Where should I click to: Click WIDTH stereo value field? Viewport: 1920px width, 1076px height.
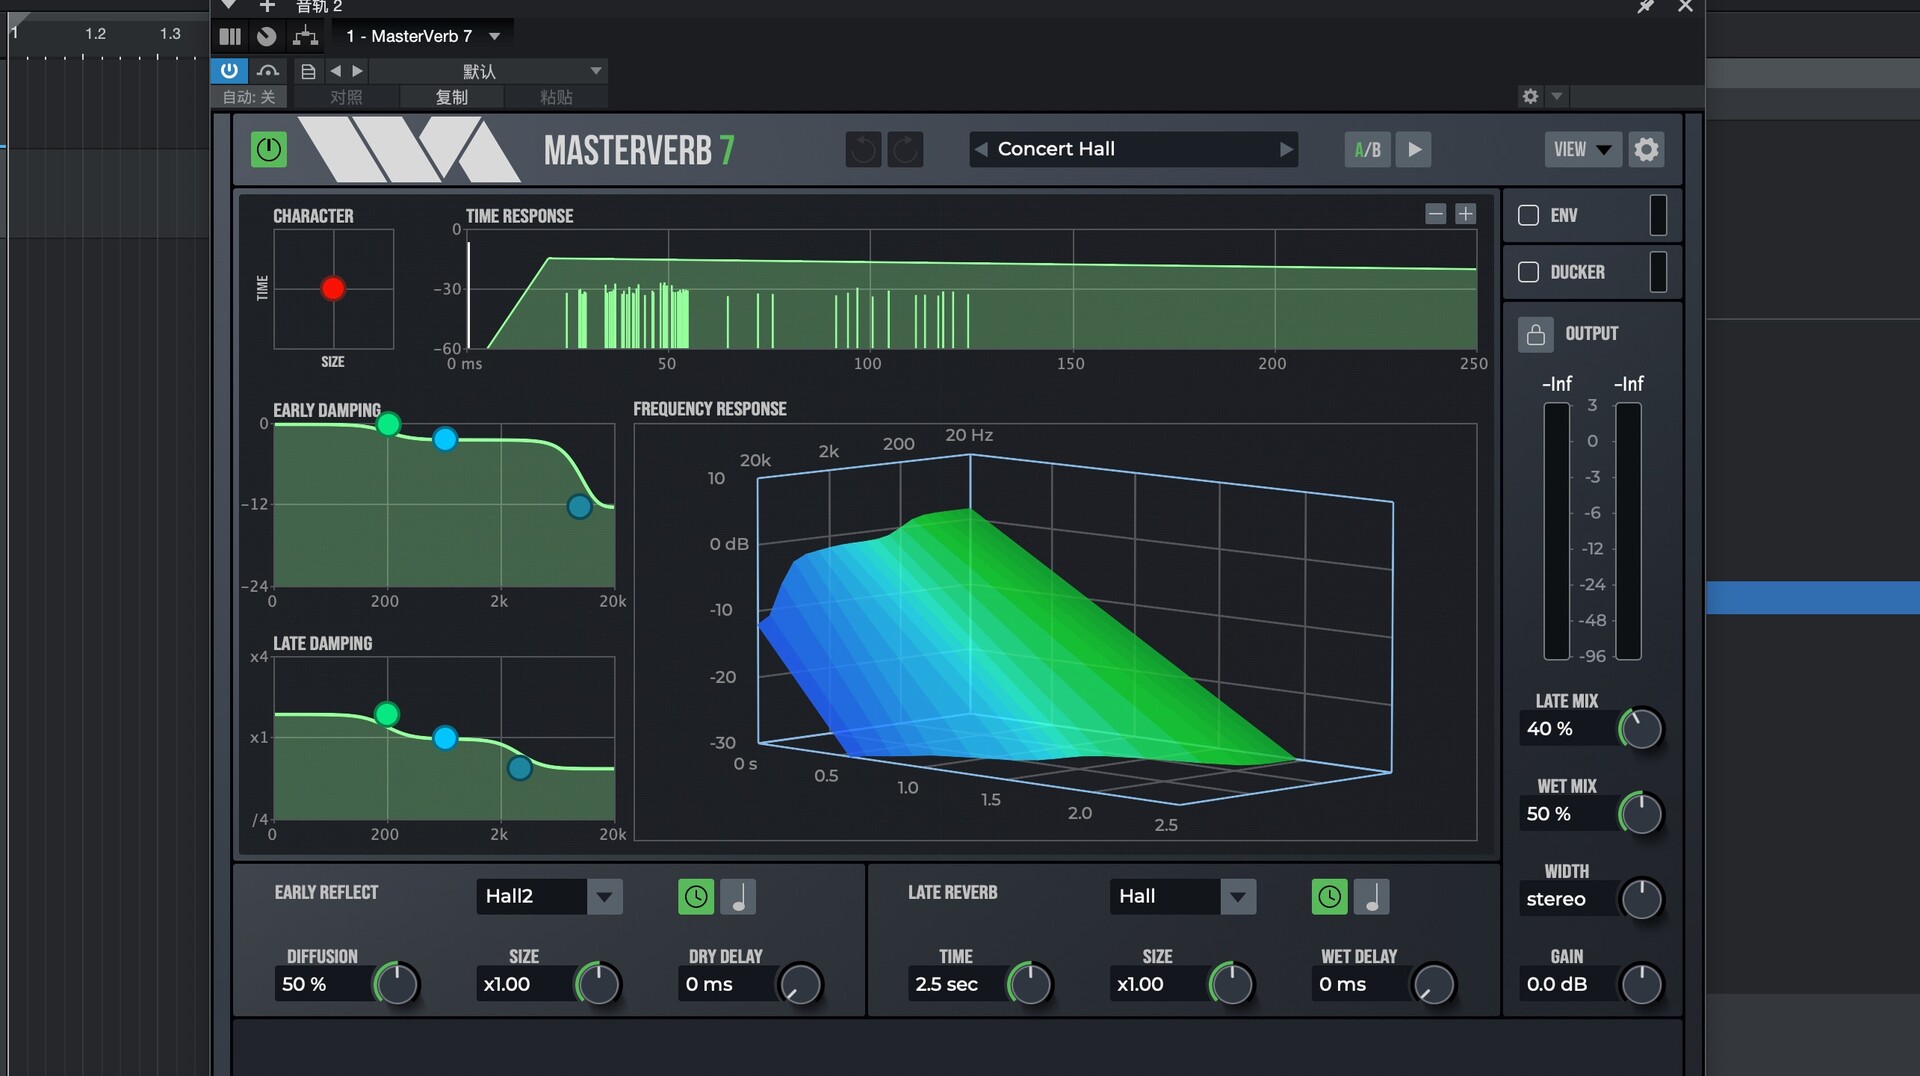coord(1566,899)
